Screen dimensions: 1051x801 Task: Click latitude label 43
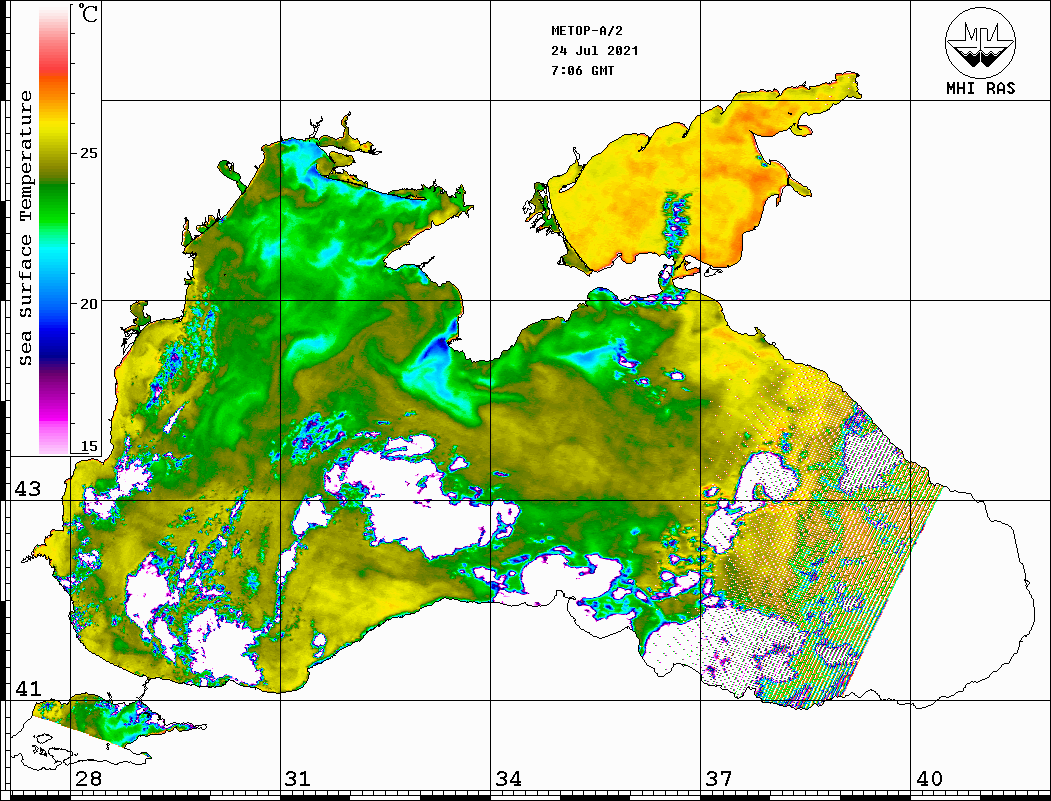pyautogui.click(x=27, y=489)
